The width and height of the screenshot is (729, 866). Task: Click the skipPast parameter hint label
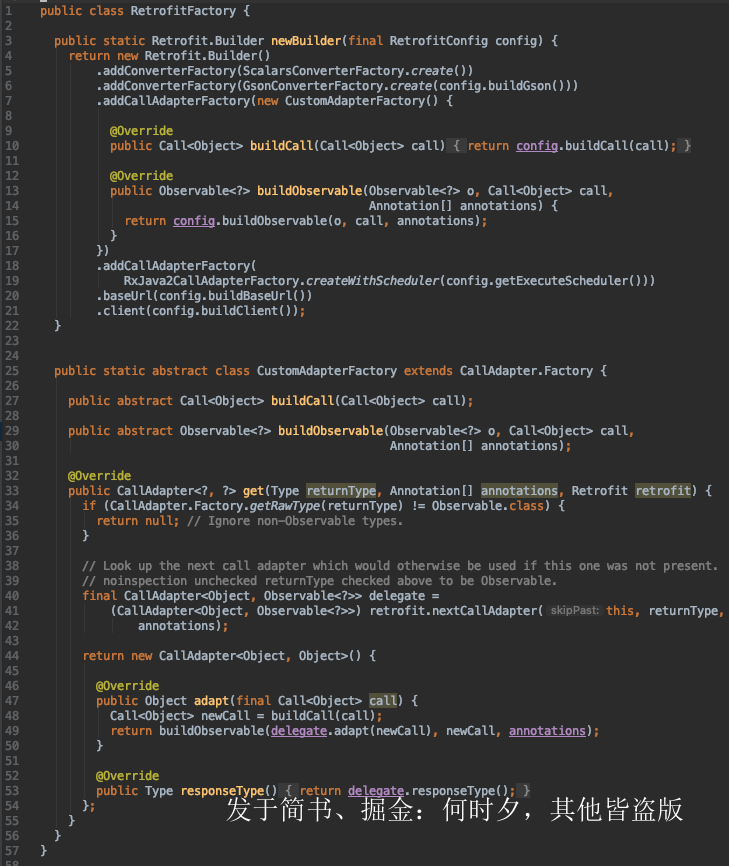575,610
